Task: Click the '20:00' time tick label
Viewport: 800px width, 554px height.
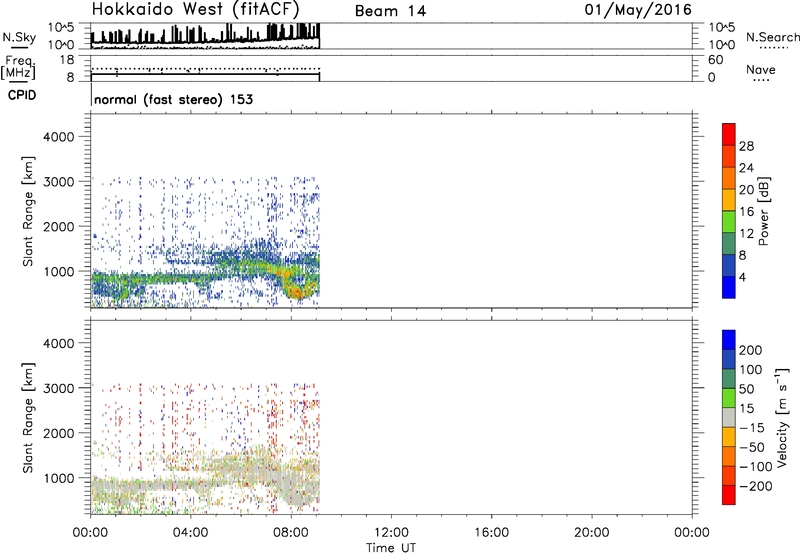Action: (591, 533)
